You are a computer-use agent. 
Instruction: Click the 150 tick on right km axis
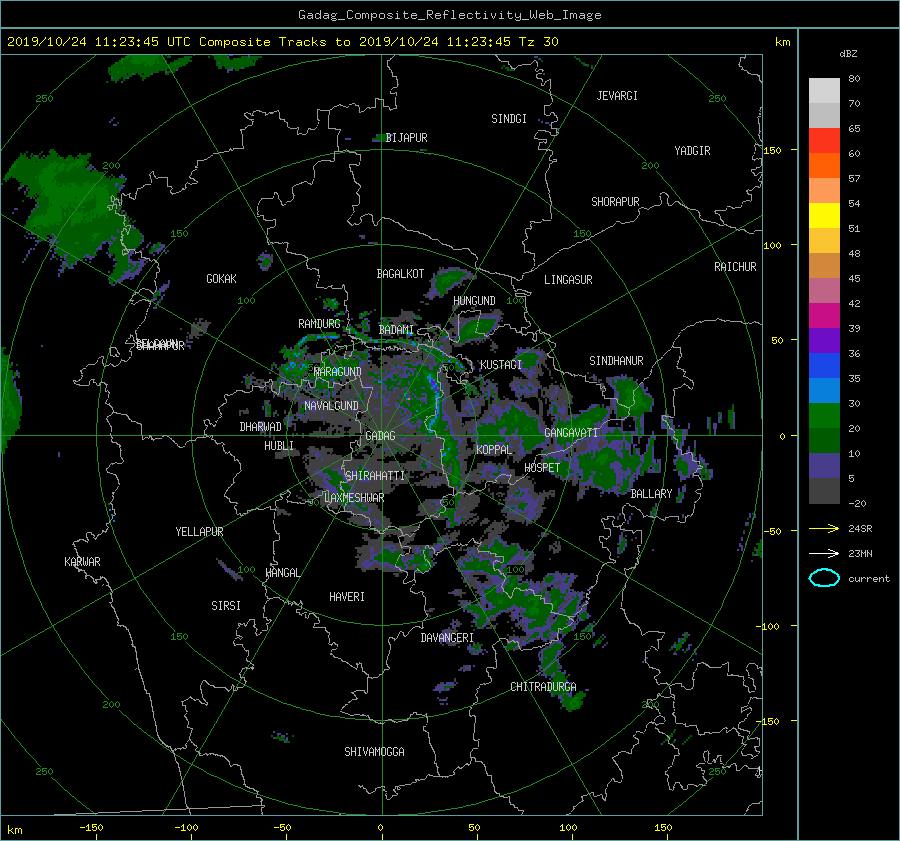coord(773,150)
